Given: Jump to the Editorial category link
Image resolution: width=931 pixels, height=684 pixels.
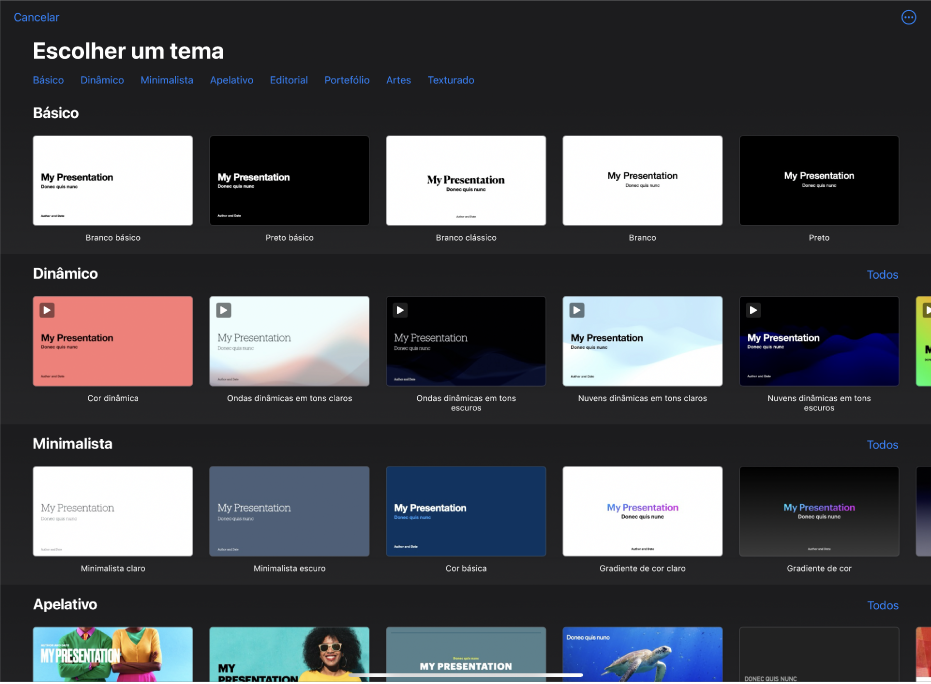Looking at the screenshot, I should pyautogui.click(x=289, y=80).
